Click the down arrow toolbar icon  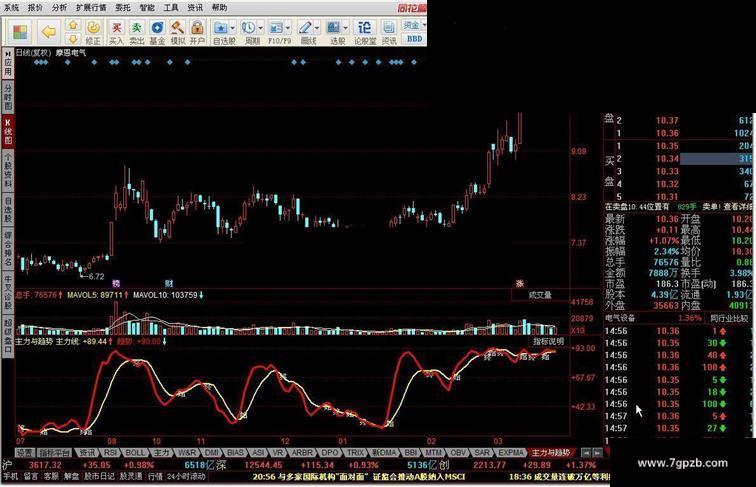coord(72,39)
